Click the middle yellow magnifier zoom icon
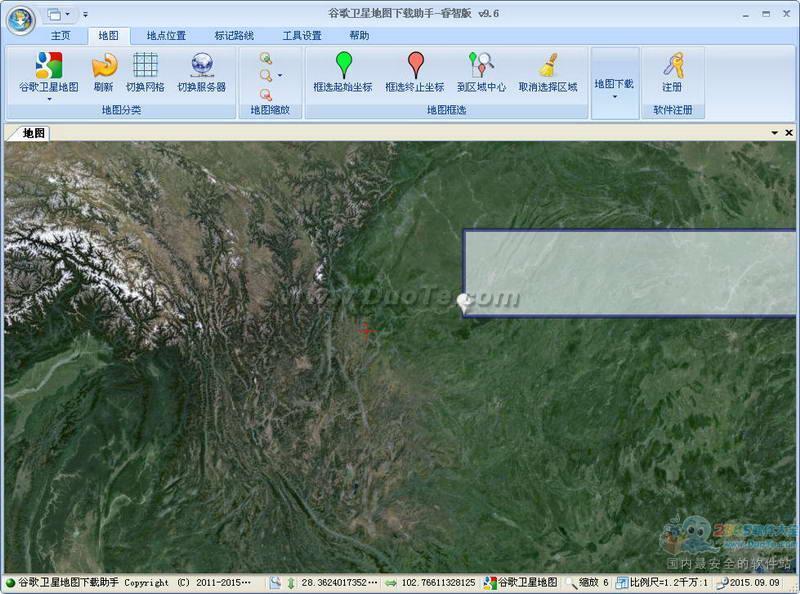 [266, 76]
